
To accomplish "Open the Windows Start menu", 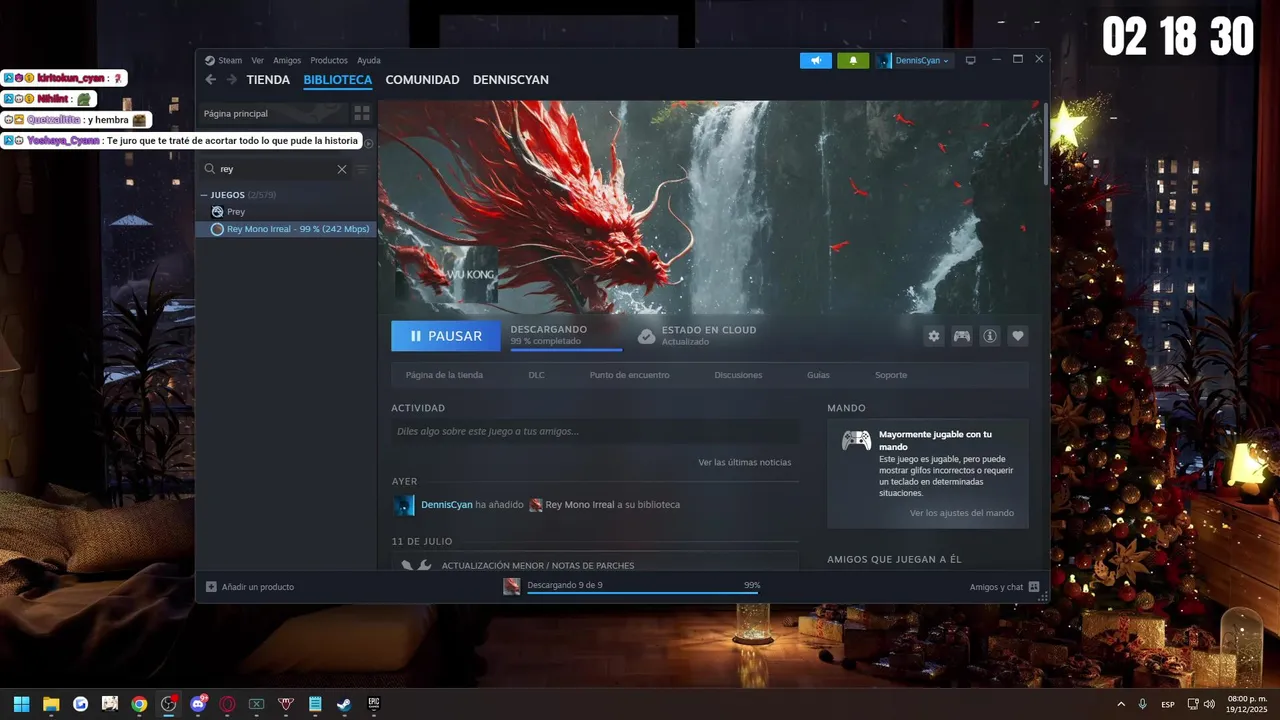I will point(22,704).
